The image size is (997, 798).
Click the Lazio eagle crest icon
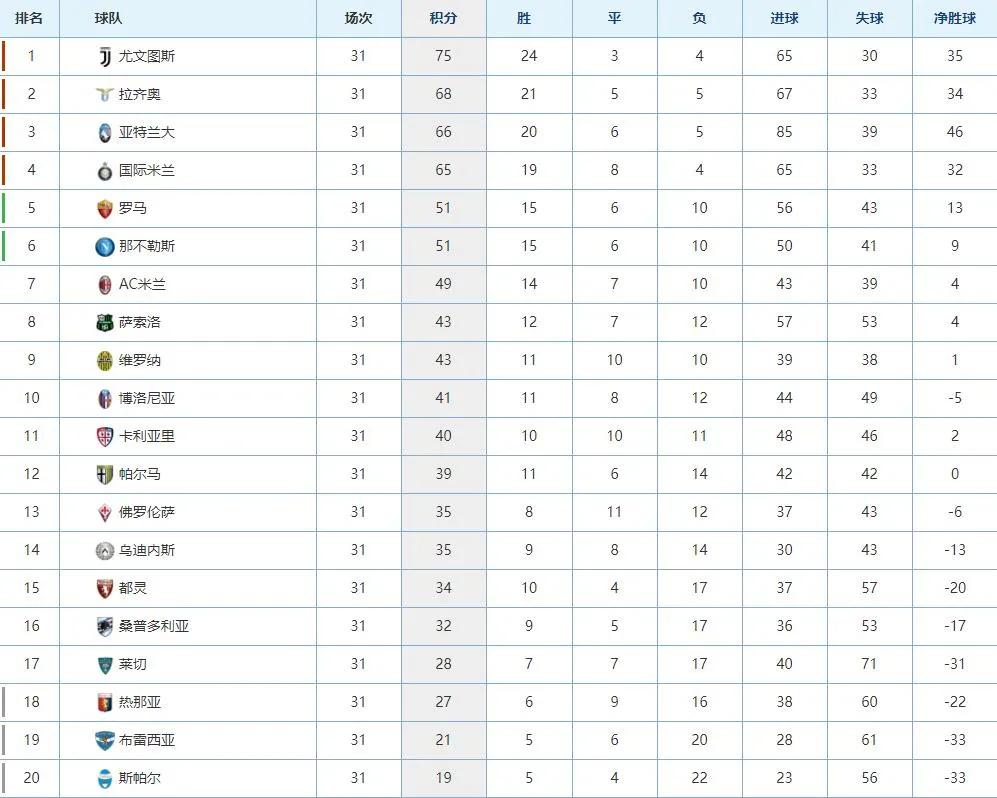(x=105, y=95)
